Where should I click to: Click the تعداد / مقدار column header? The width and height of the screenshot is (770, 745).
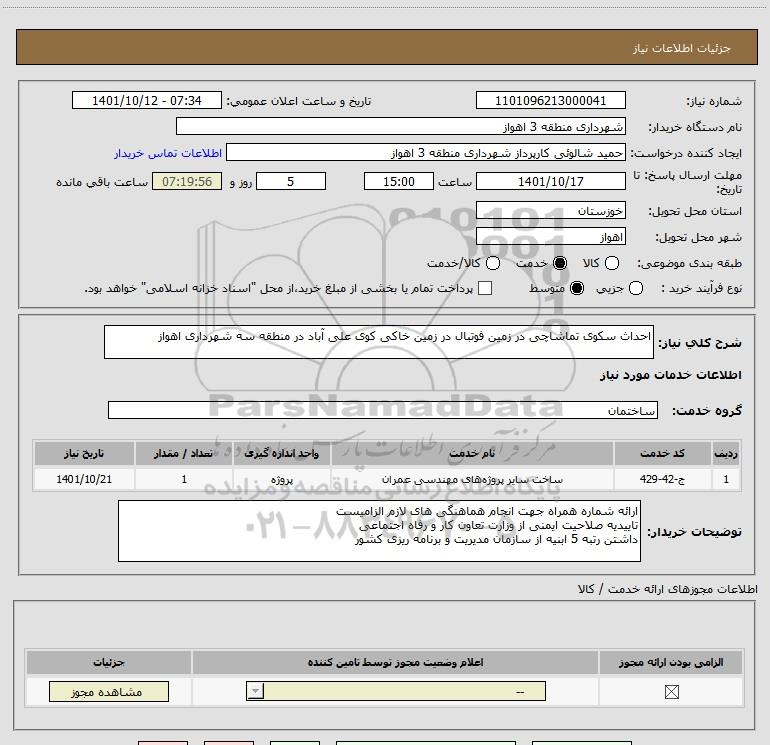[x=184, y=453]
